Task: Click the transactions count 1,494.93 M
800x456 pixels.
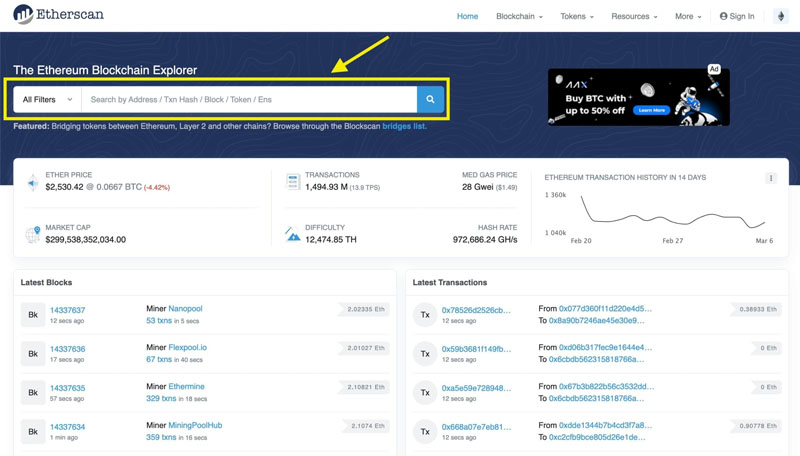Action: point(327,187)
